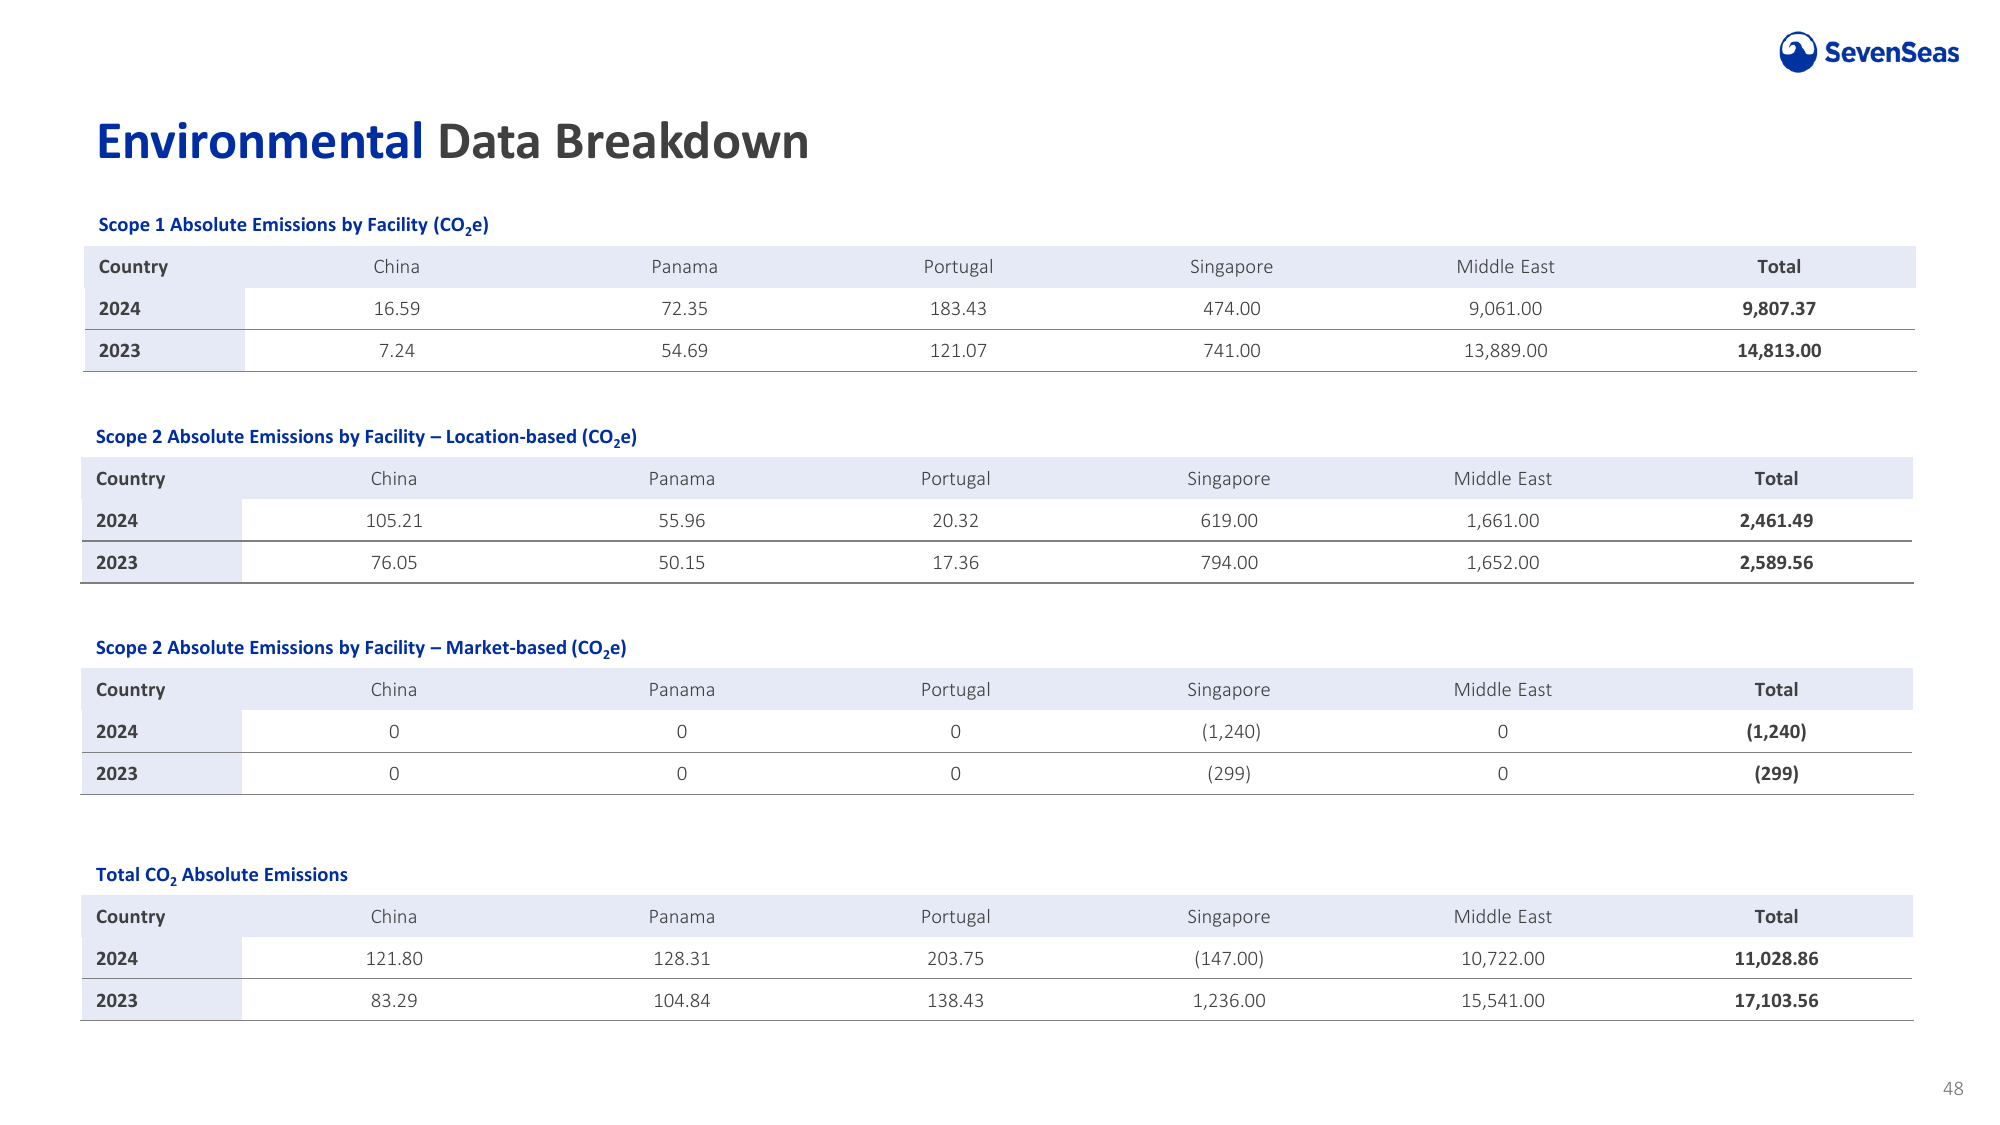Click the 2,461.49 total value
Image resolution: width=2000 pixels, height=1125 pixels.
click(x=1776, y=521)
